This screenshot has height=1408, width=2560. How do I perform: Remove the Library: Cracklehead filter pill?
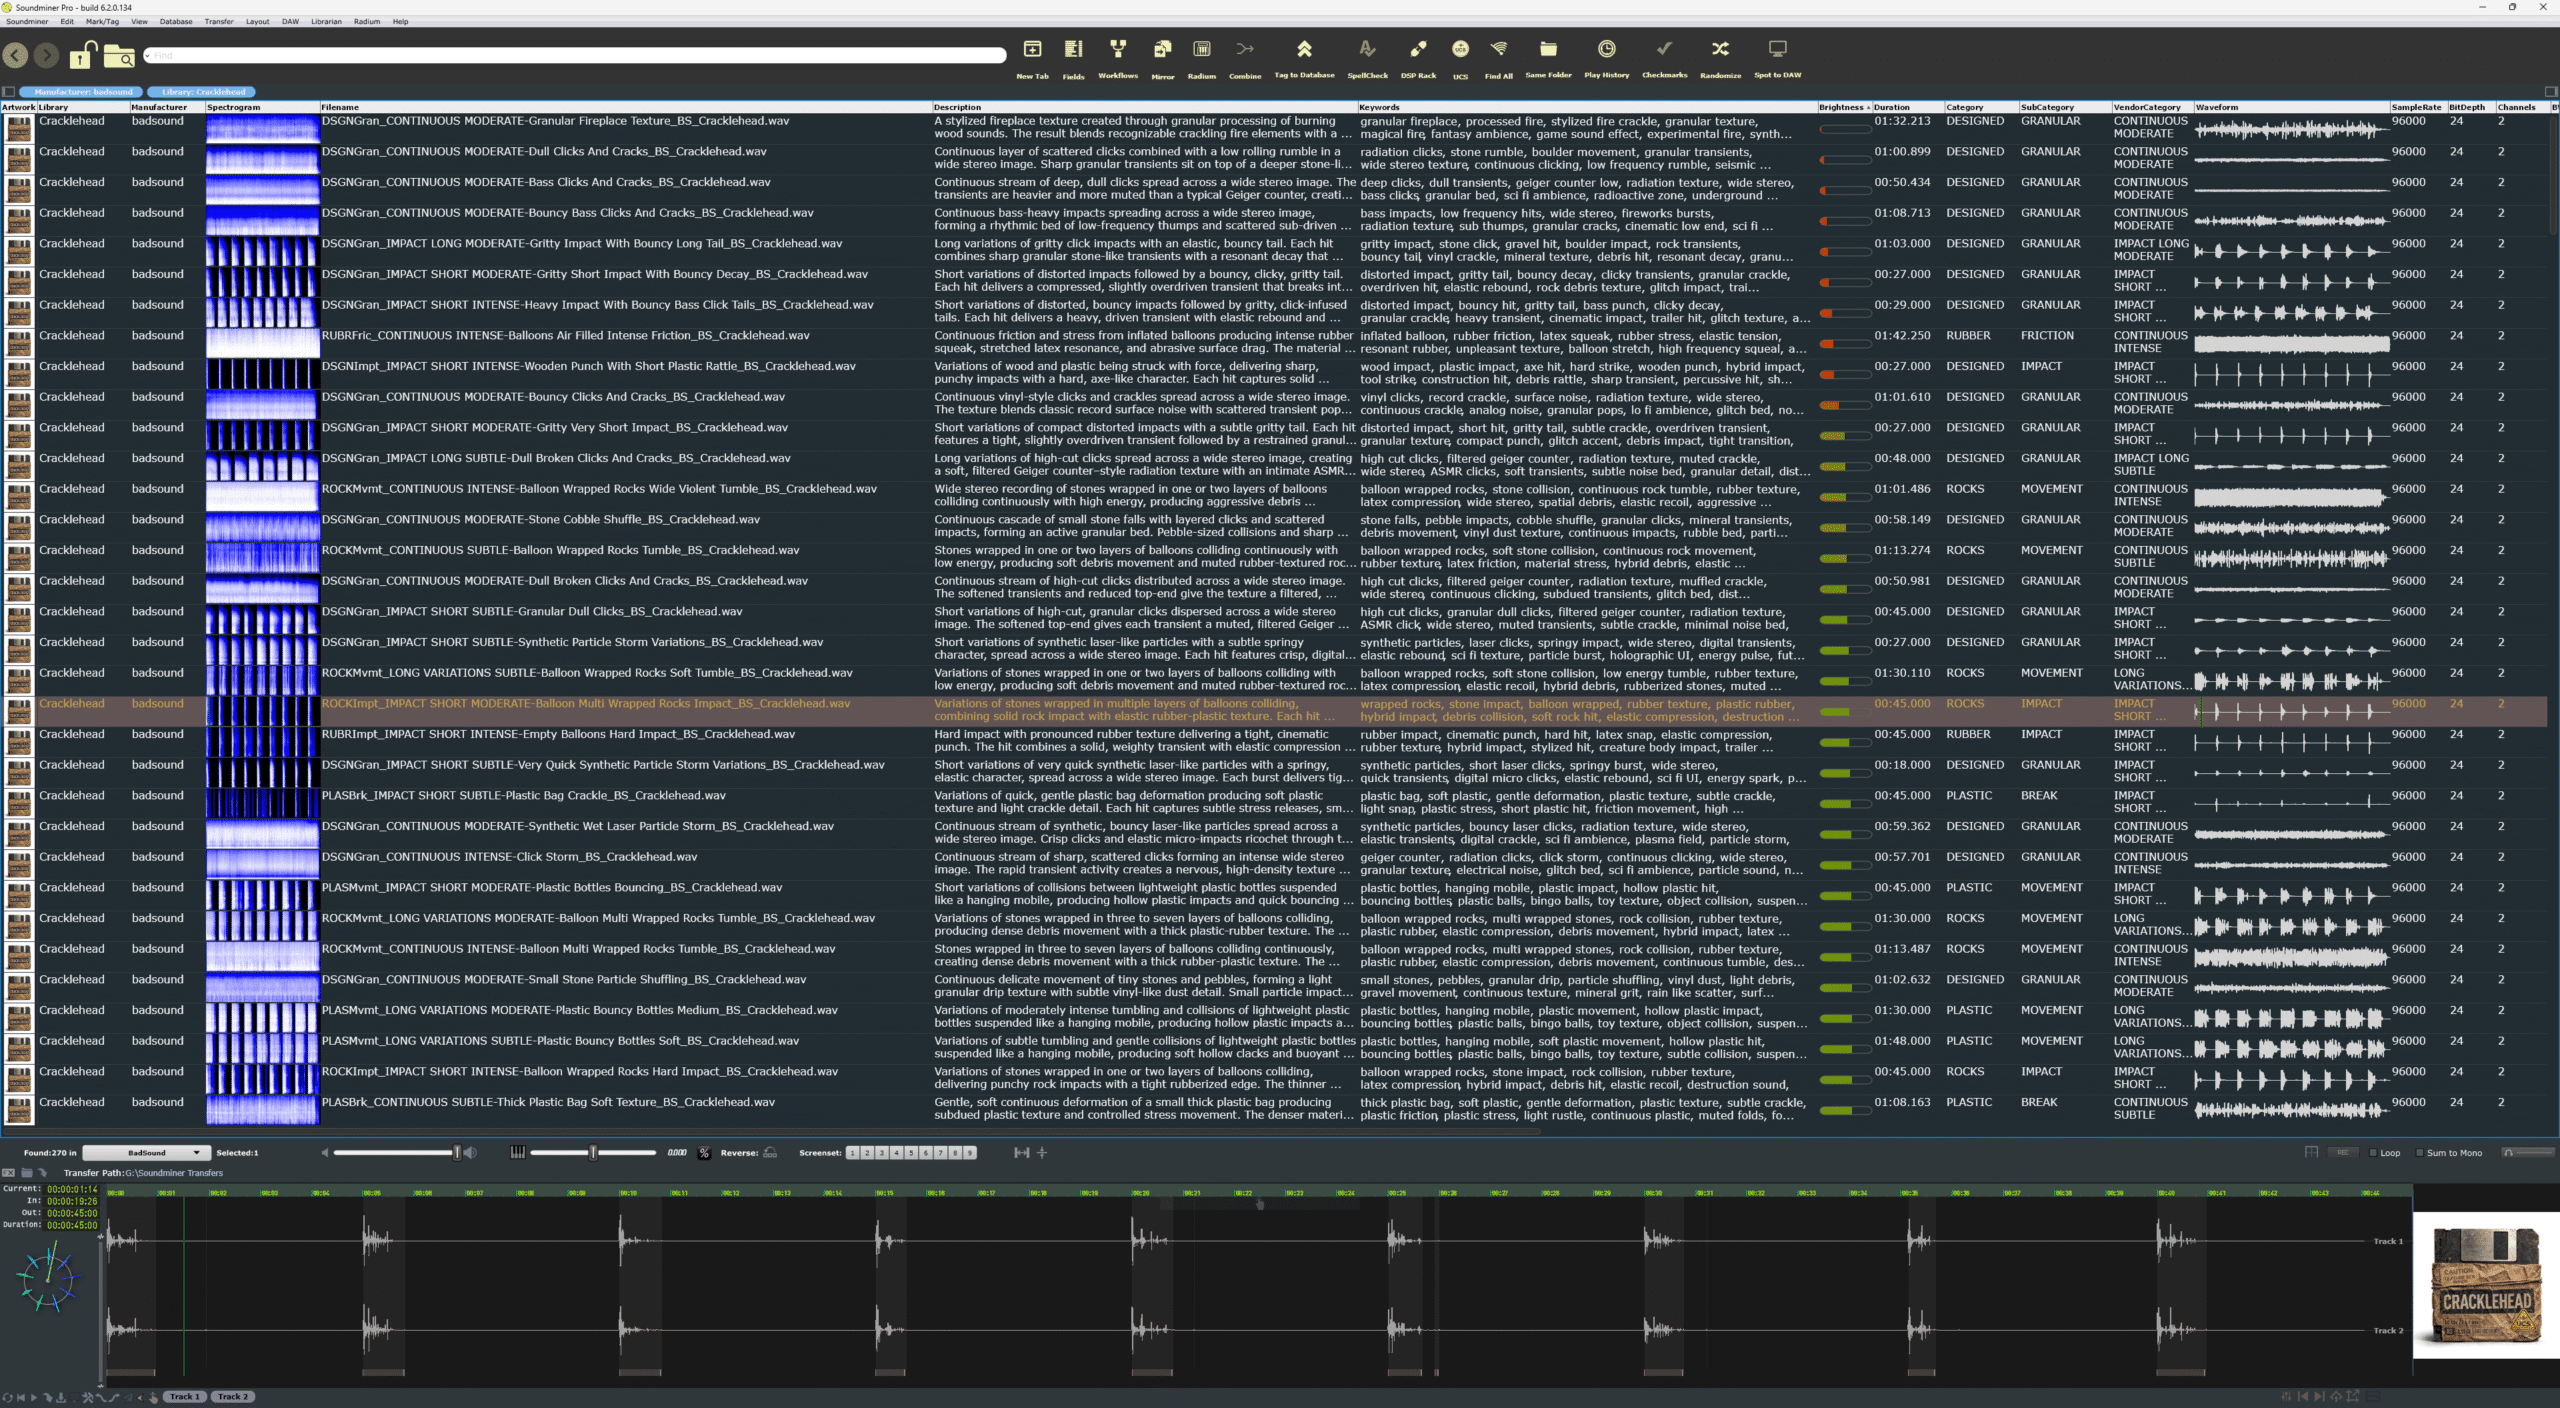(x=203, y=92)
